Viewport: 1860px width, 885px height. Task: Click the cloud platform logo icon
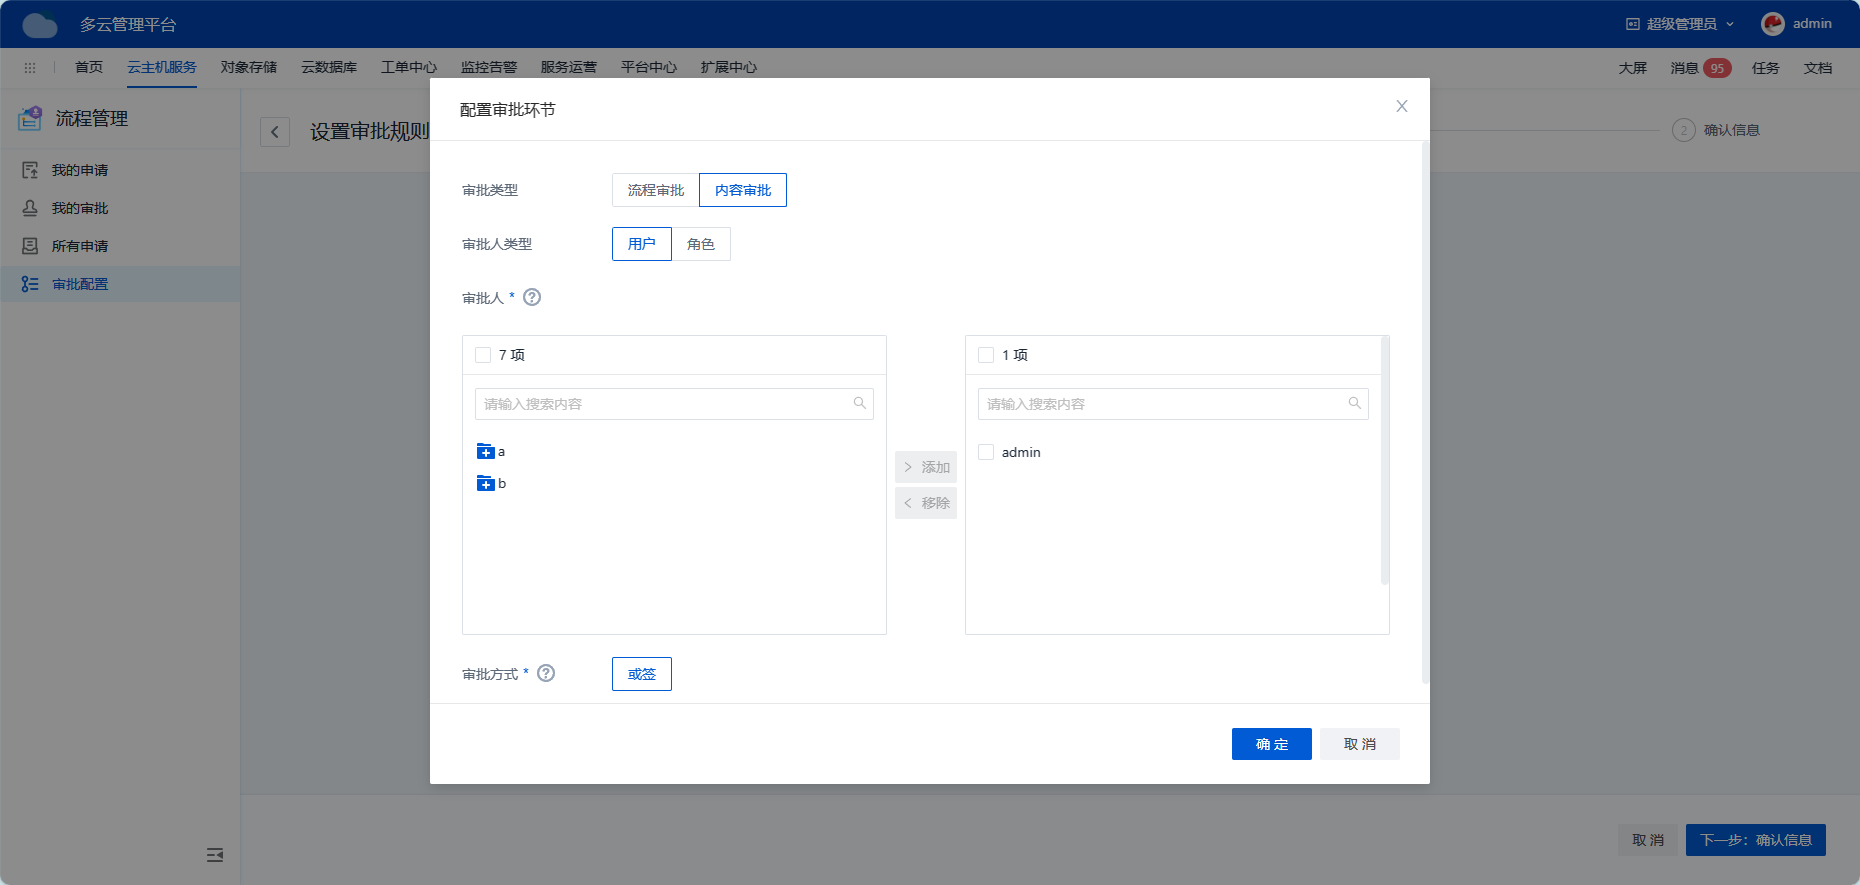point(40,24)
